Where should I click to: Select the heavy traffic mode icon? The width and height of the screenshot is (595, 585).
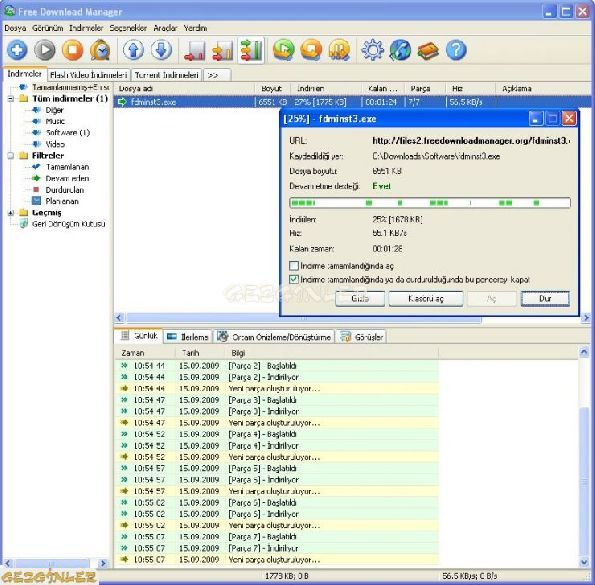pos(251,50)
